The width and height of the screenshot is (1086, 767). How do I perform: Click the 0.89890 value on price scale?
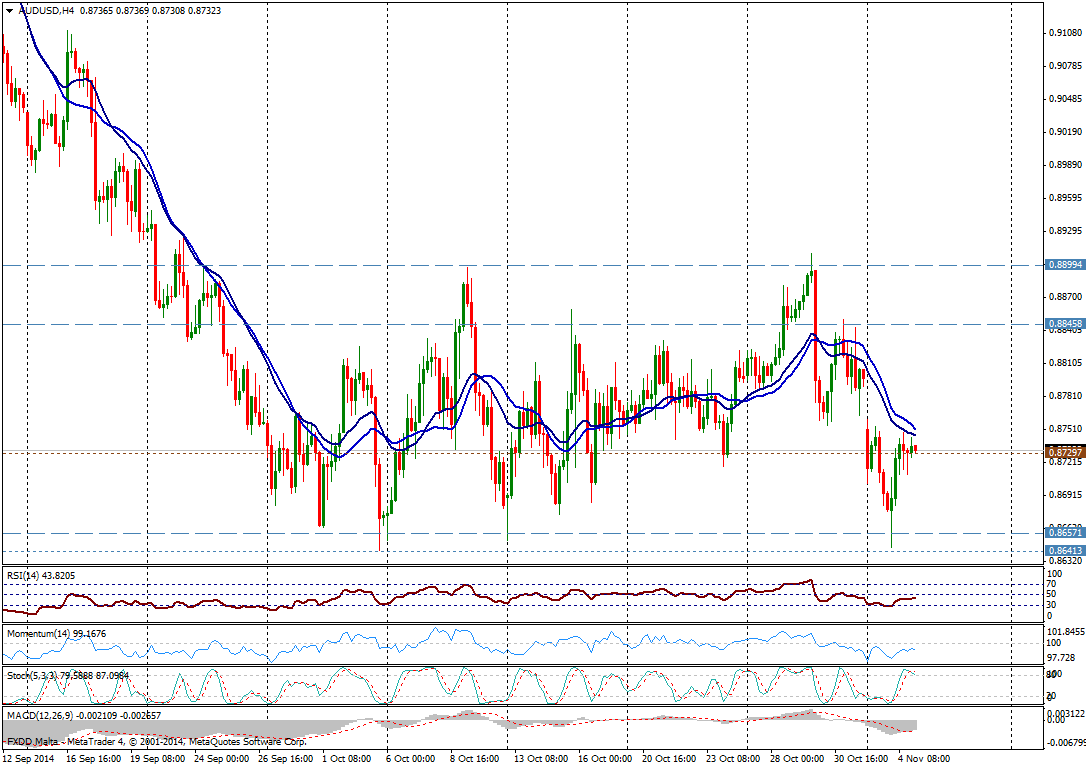(x=1064, y=165)
